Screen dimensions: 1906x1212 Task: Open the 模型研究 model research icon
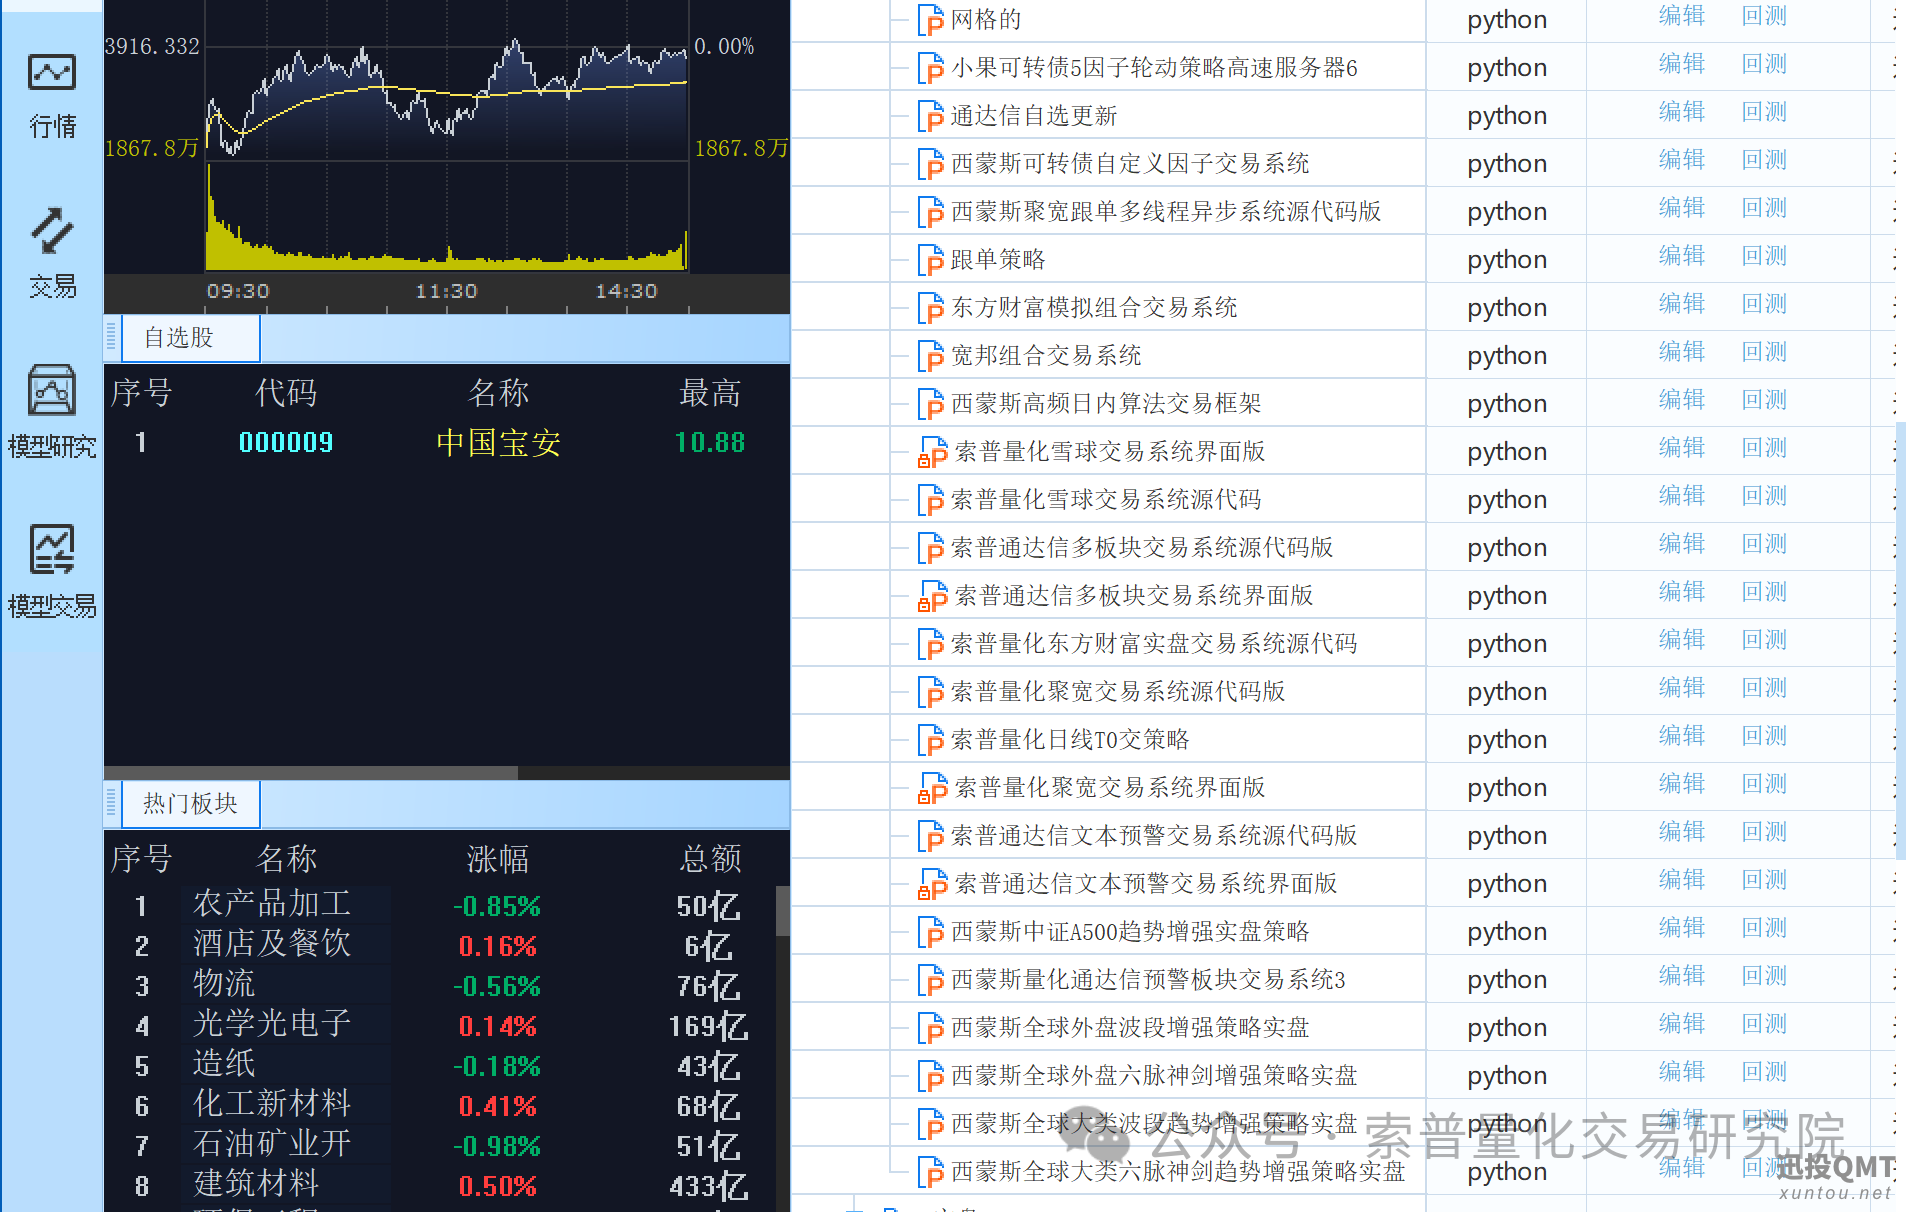click(52, 412)
